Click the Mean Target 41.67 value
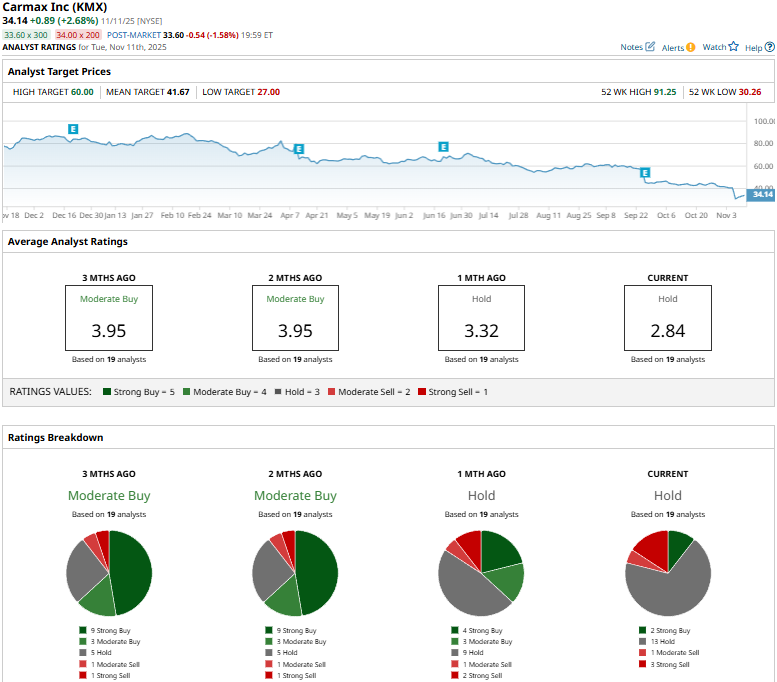The height and width of the screenshot is (682, 777). coord(178,92)
